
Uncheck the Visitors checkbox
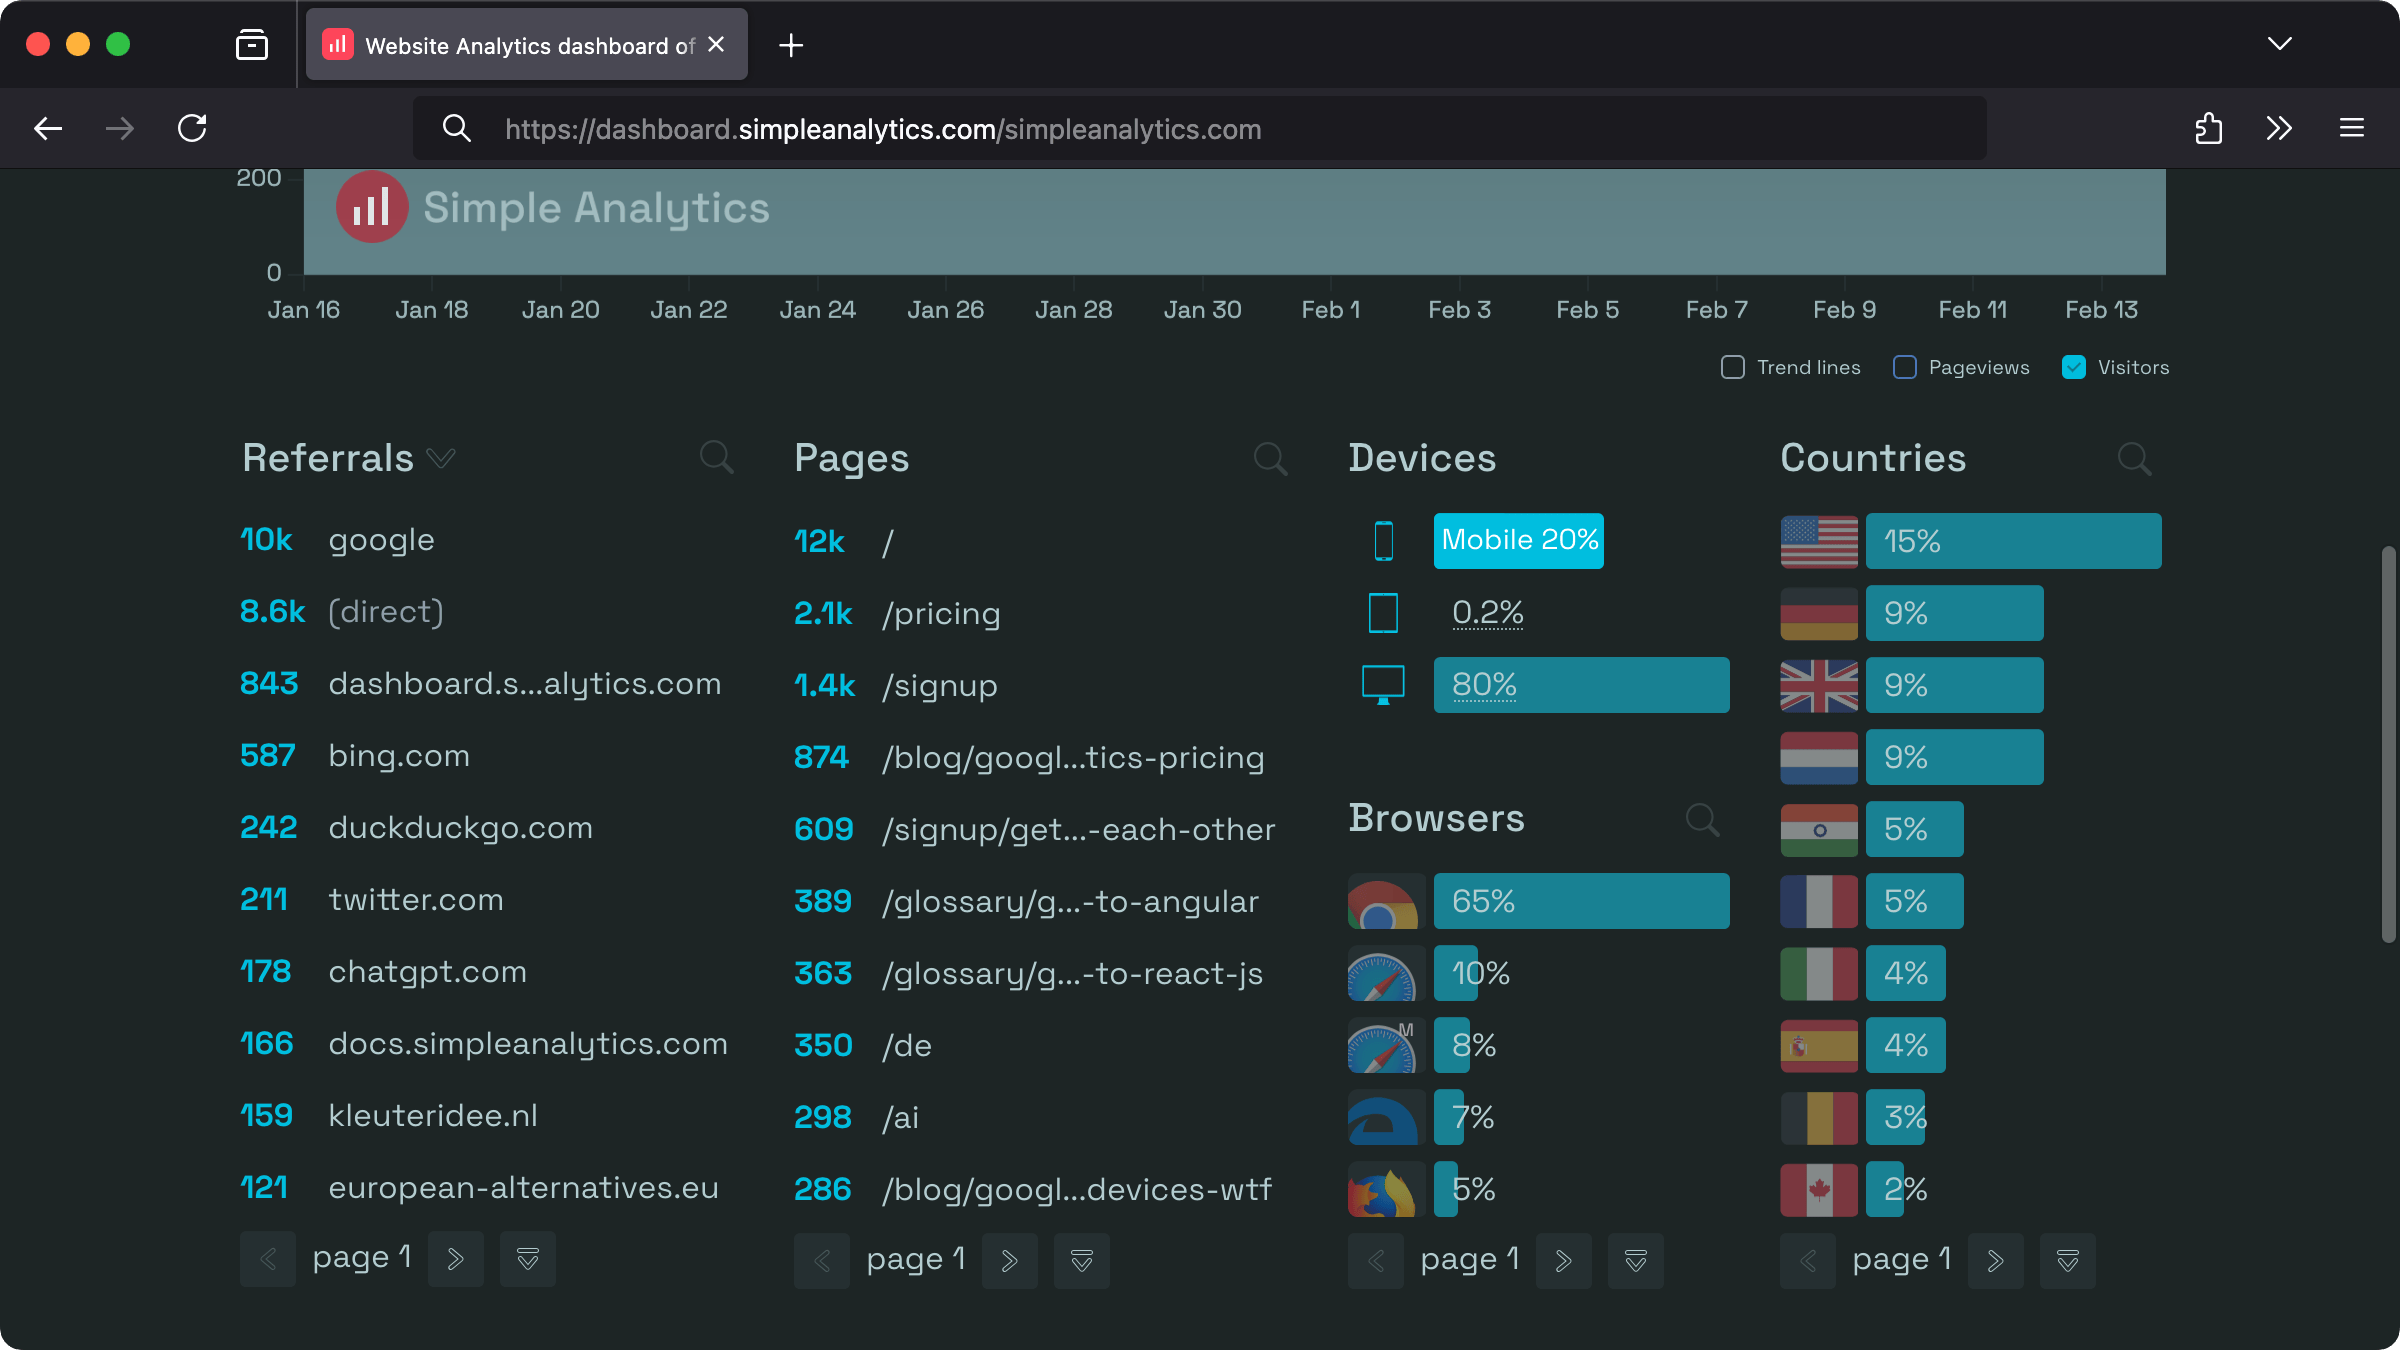tap(2074, 367)
